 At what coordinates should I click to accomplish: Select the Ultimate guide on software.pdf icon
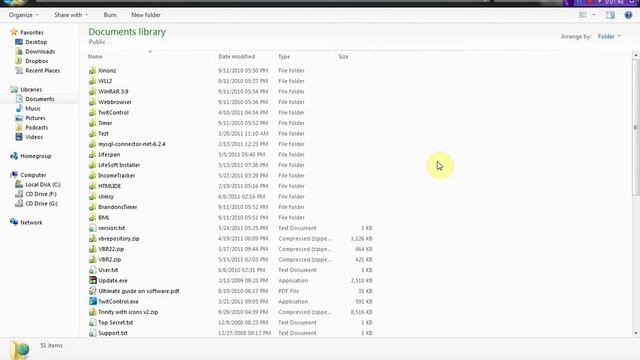pyautogui.click(x=93, y=291)
